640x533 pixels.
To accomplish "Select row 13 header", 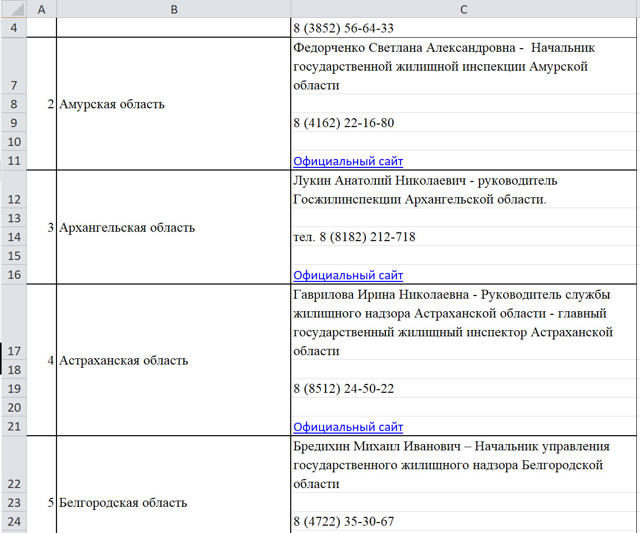I will (14, 218).
